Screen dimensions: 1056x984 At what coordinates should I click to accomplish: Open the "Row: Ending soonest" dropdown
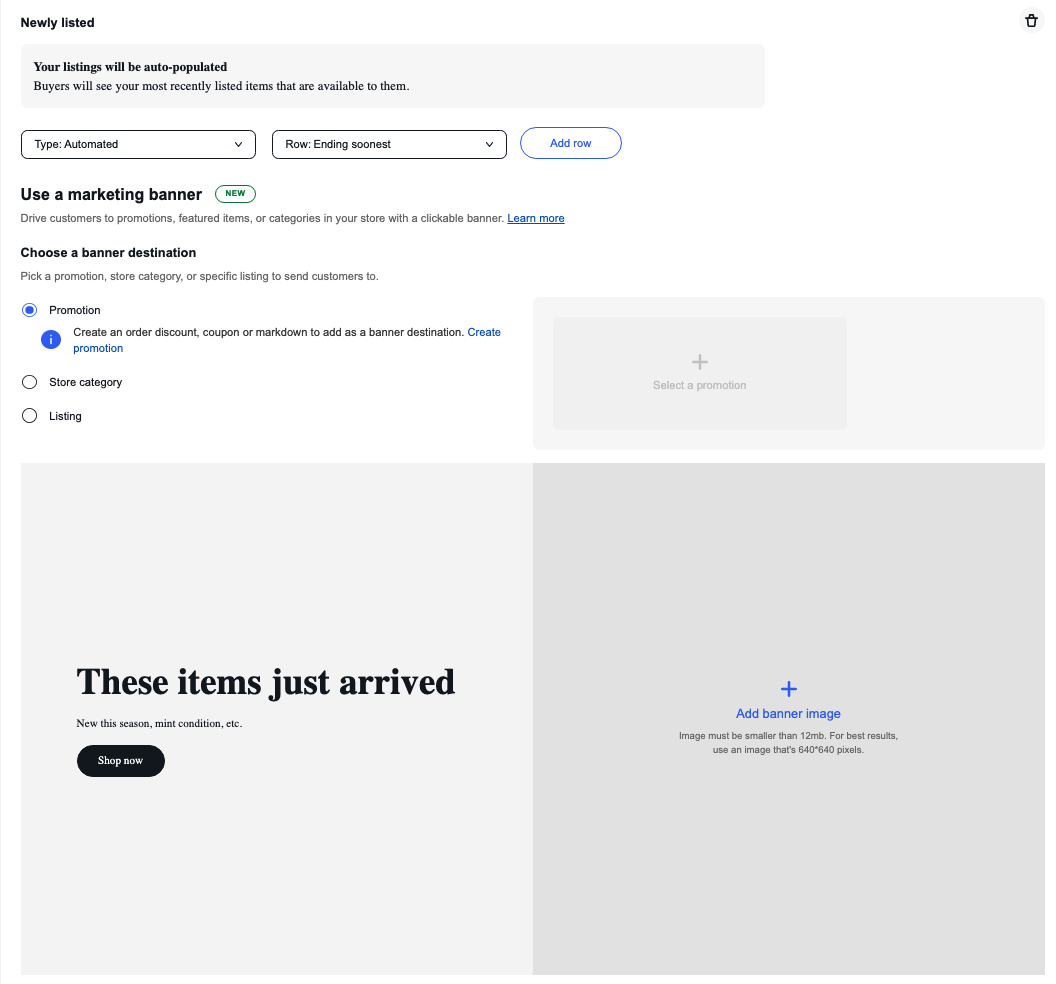tap(389, 144)
